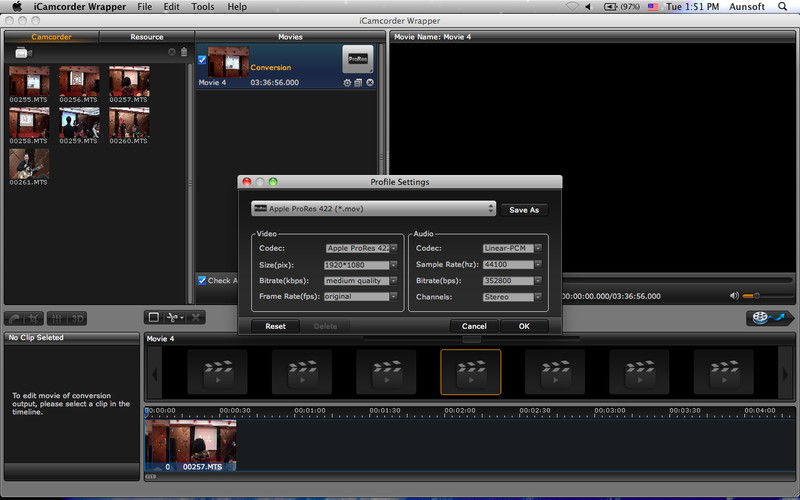Click the Aunsoft user menu
The image size is (800, 500).
(747, 7)
